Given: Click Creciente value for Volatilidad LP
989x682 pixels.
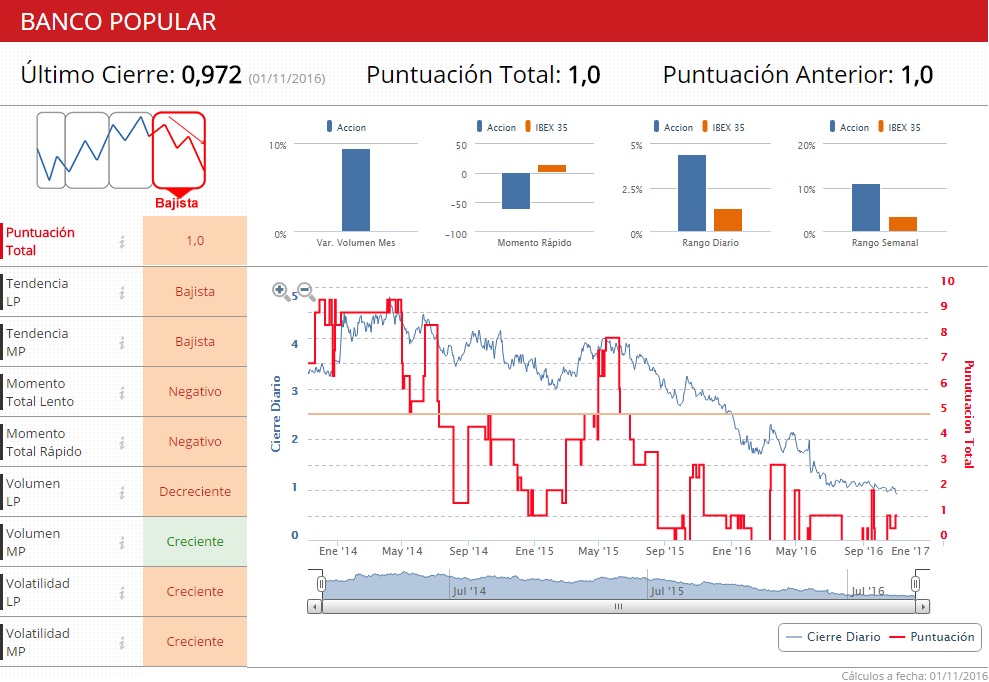Looking at the screenshot, I should click(195, 591).
